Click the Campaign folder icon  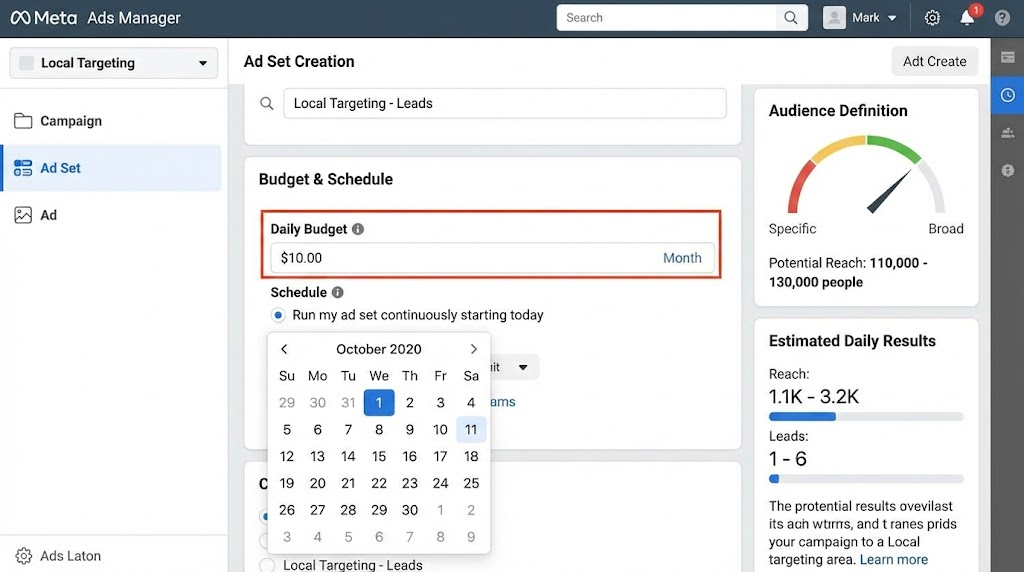coord(23,121)
